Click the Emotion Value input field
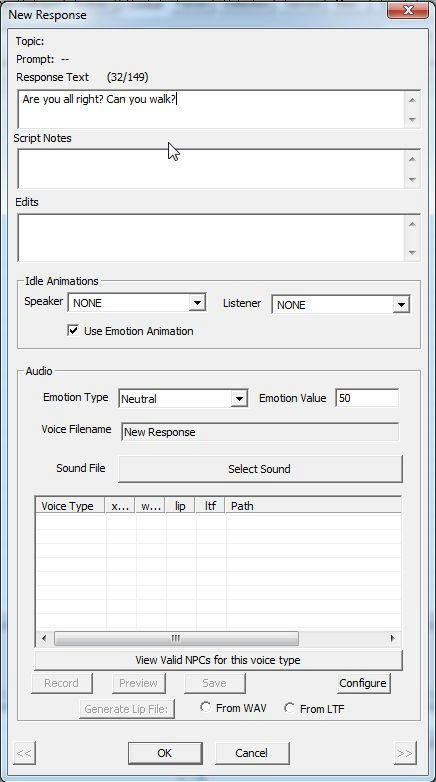The image size is (436, 782). [x=367, y=398]
